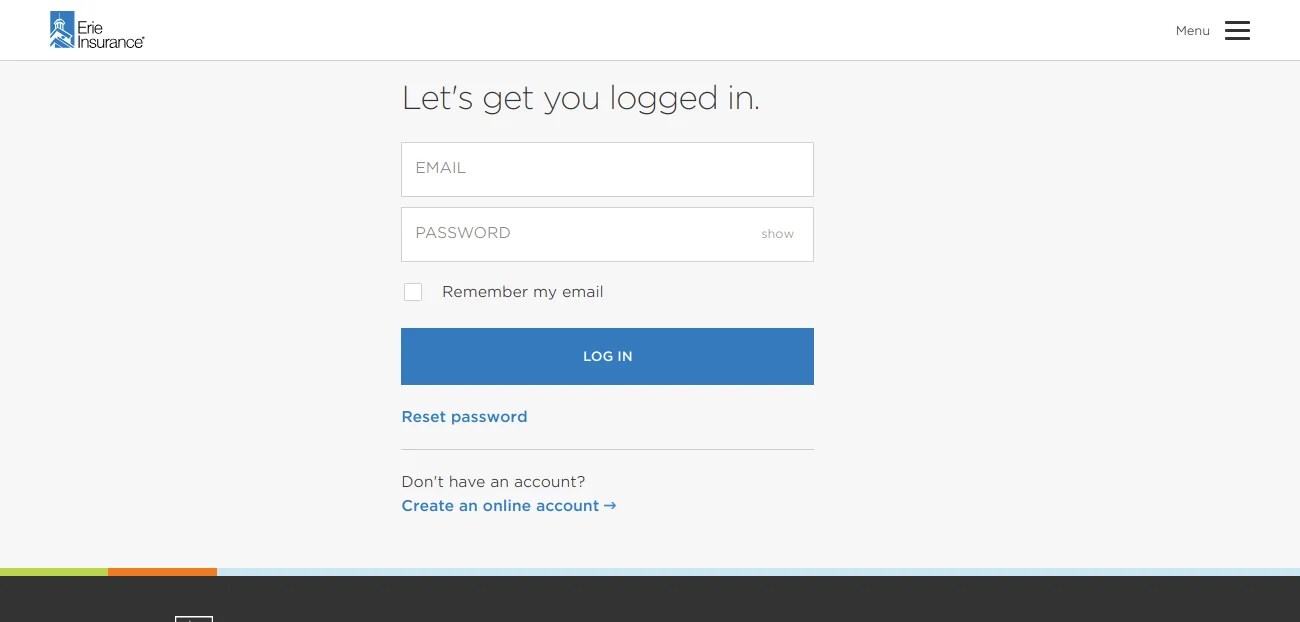This screenshot has width=1300, height=622.
Task: Click the Erie Insurance logo
Action: [97, 30]
